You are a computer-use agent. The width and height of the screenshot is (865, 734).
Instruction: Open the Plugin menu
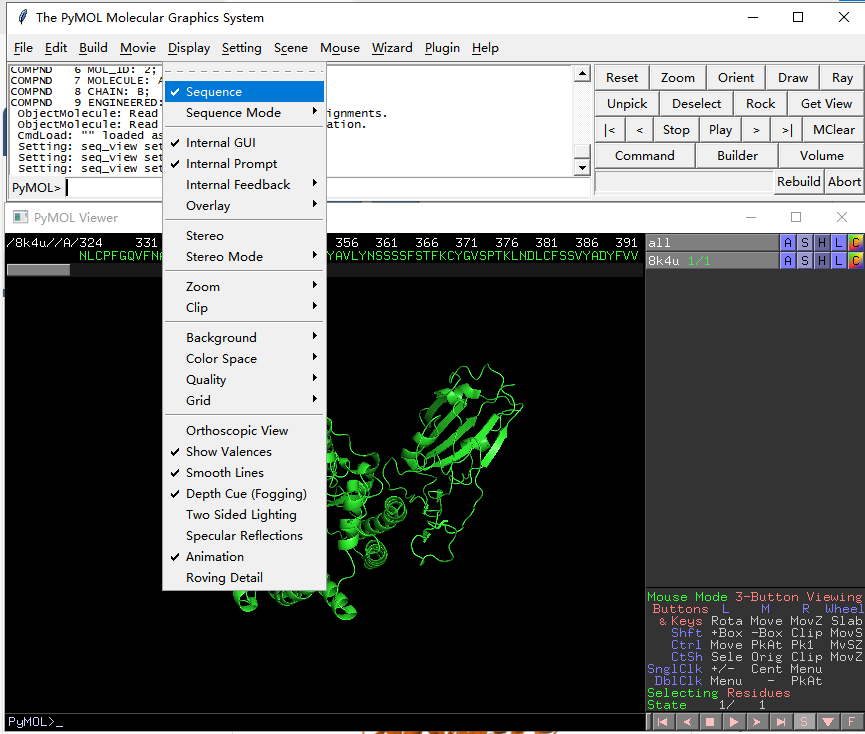point(442,48)
